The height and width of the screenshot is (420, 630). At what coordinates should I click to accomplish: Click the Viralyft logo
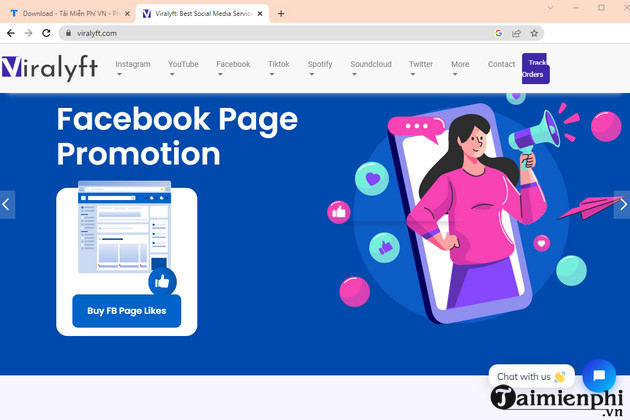[x=50, y=67]
